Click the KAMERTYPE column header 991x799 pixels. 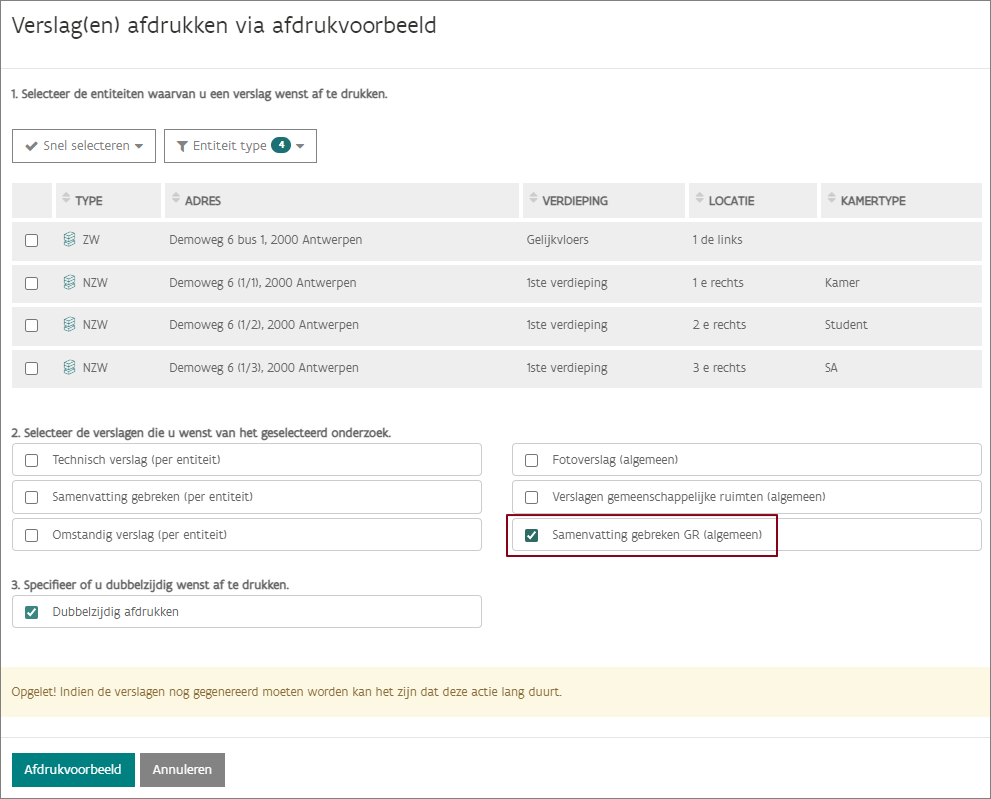click(x=872, y=201)
